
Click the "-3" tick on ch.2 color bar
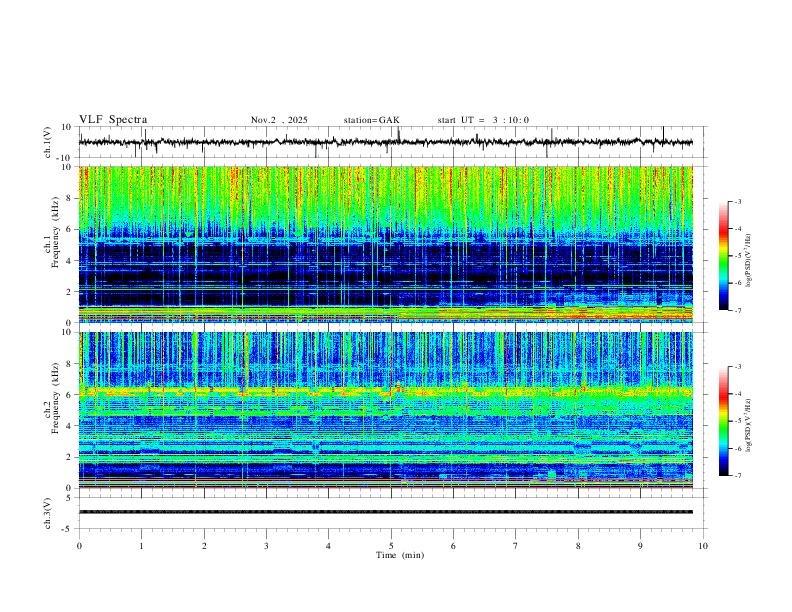click(737, 367)
